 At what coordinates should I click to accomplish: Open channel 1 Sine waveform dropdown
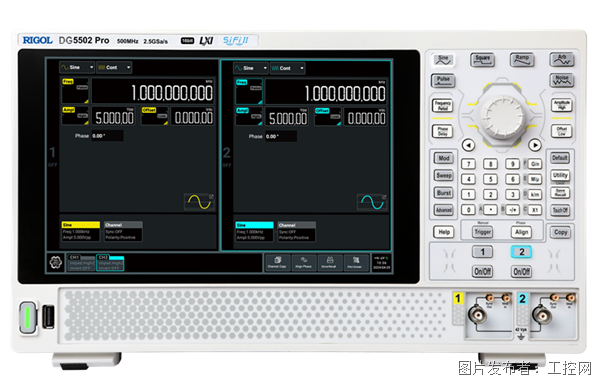tap(77, 67)
